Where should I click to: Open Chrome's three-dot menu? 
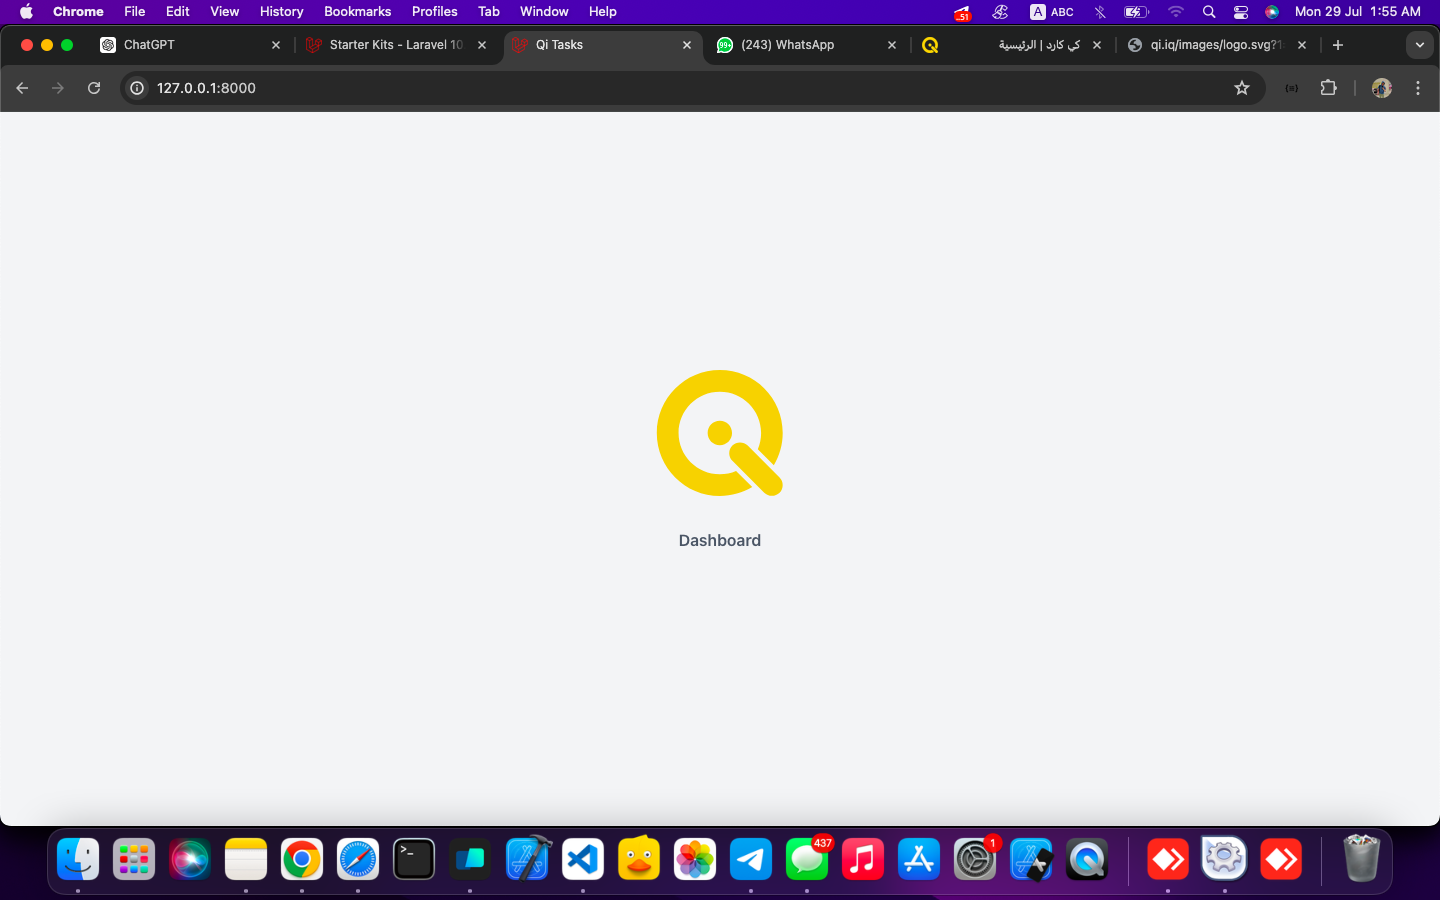coord(1418,88)
